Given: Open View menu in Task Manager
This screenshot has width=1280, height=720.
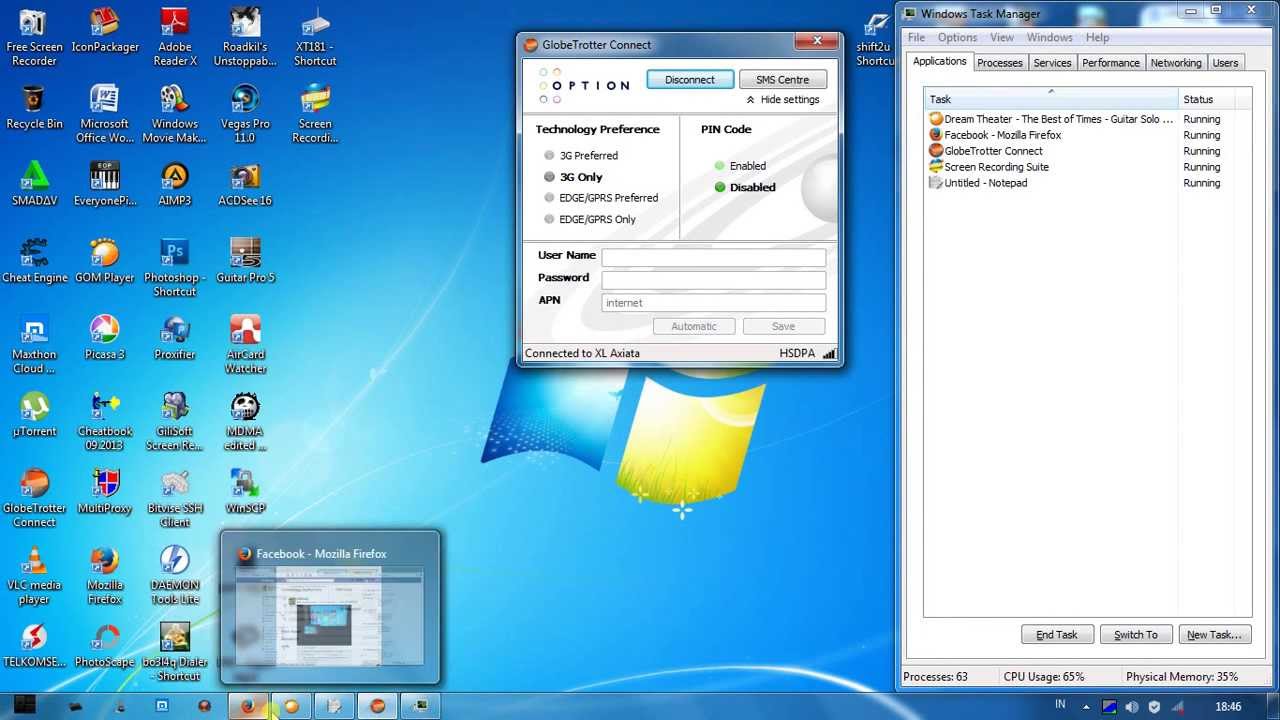Looking at the screenshot, I should (1002, 38).
